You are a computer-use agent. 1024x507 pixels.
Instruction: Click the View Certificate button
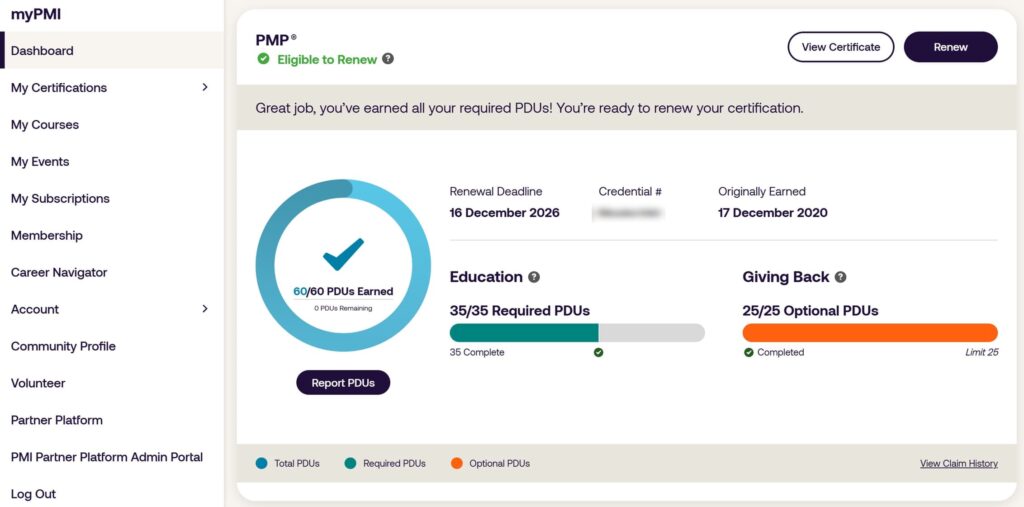[x=840, y=47]
